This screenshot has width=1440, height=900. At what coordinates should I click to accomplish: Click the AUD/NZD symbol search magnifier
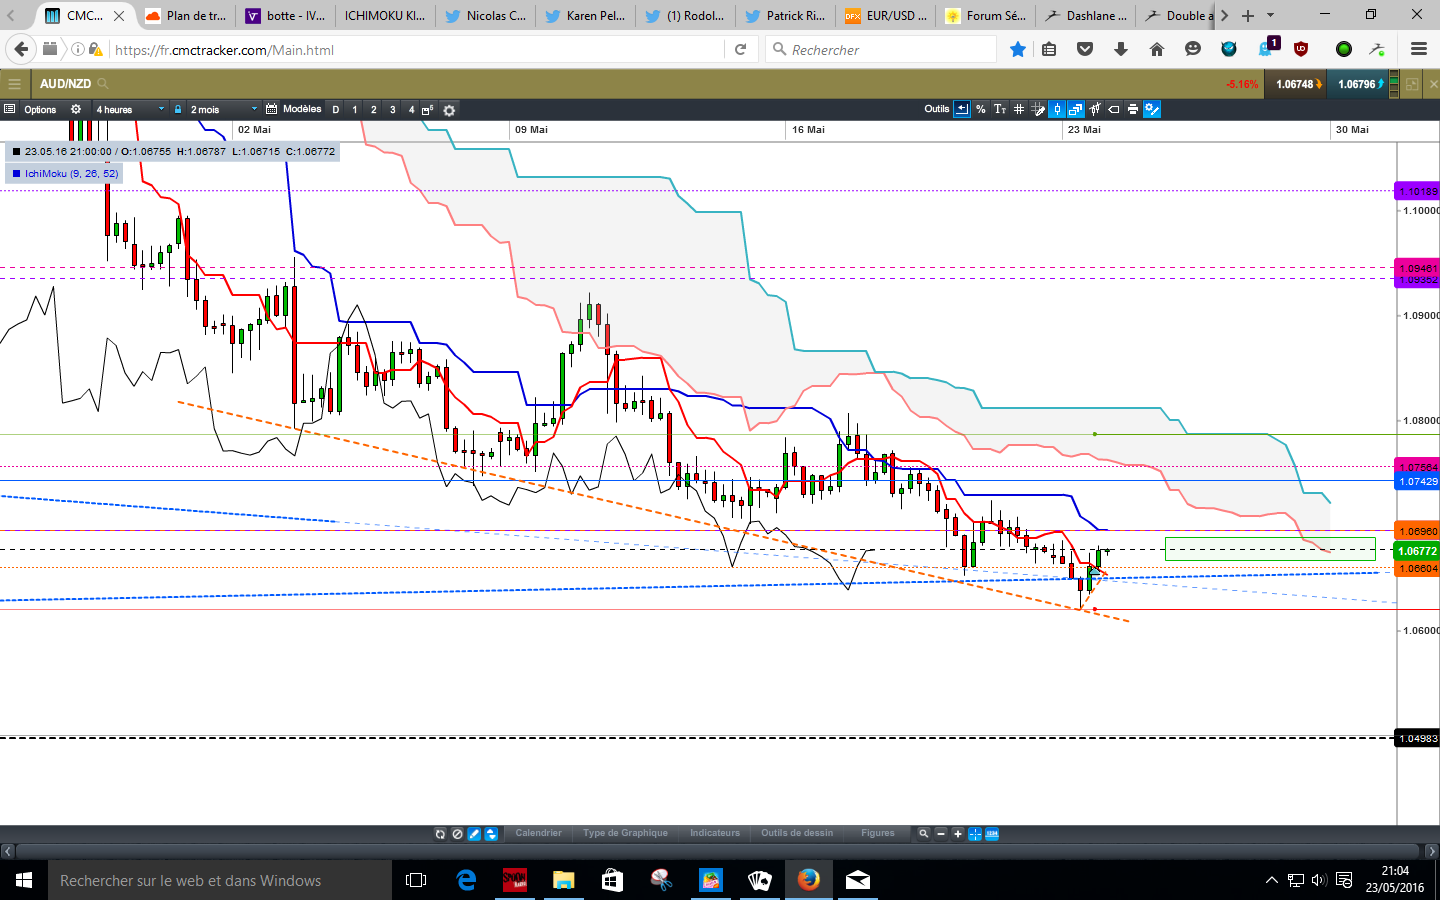click(103, 84)
